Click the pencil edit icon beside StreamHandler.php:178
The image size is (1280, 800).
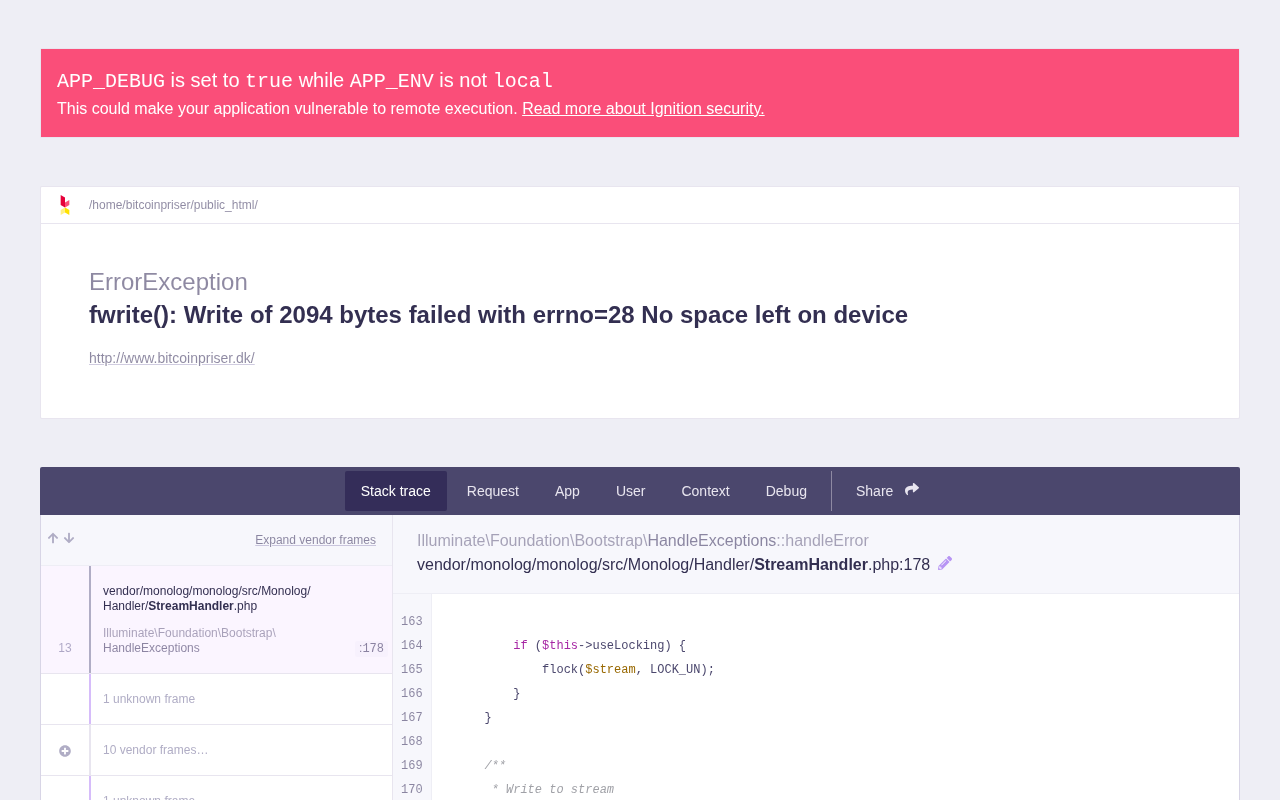[945, 563]
